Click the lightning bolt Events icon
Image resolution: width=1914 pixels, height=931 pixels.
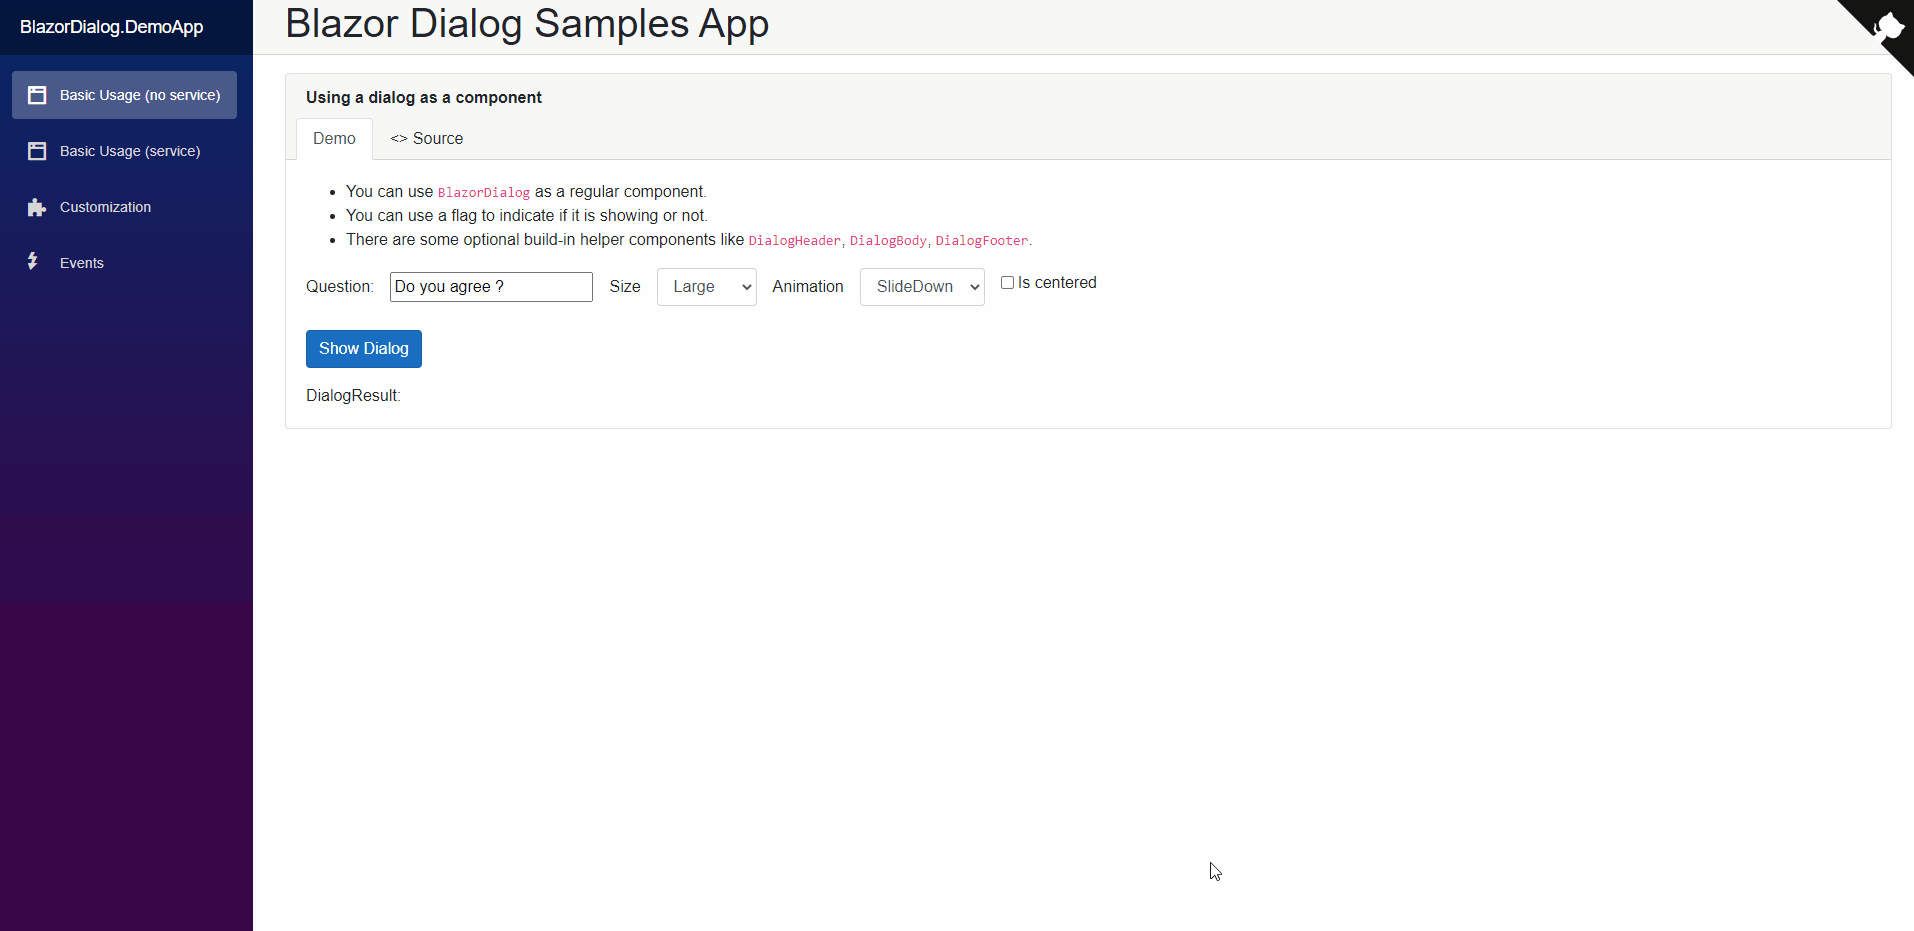click(x=33, y=261)
